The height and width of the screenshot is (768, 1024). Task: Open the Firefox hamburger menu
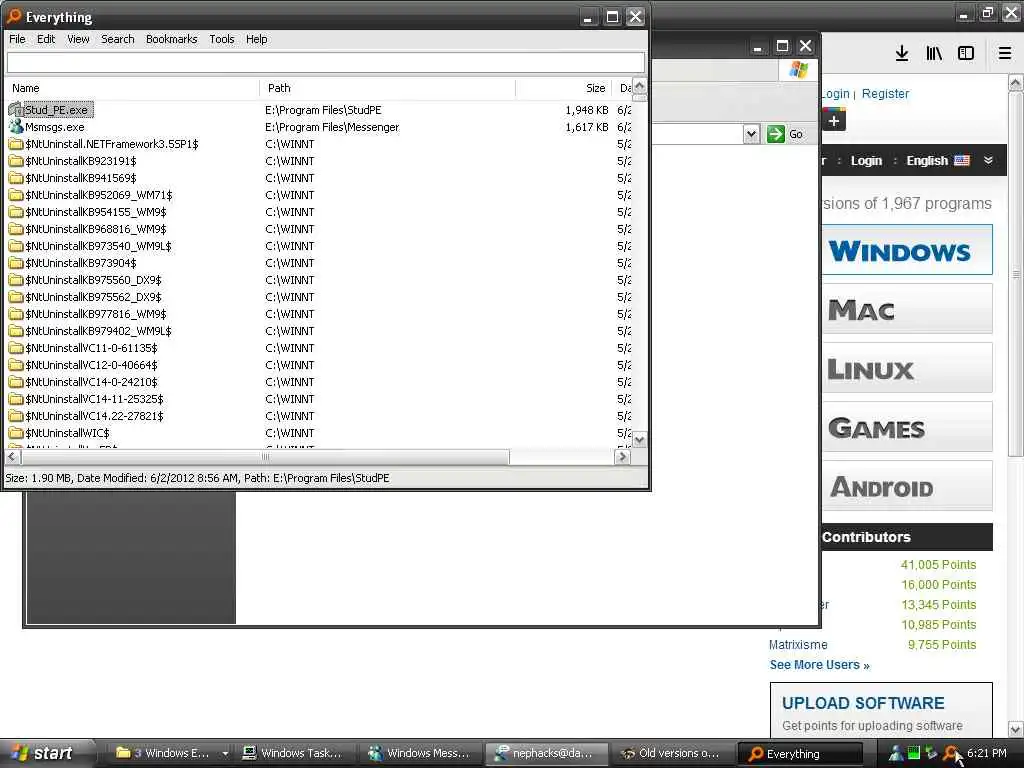click(x=1005, y=53)
